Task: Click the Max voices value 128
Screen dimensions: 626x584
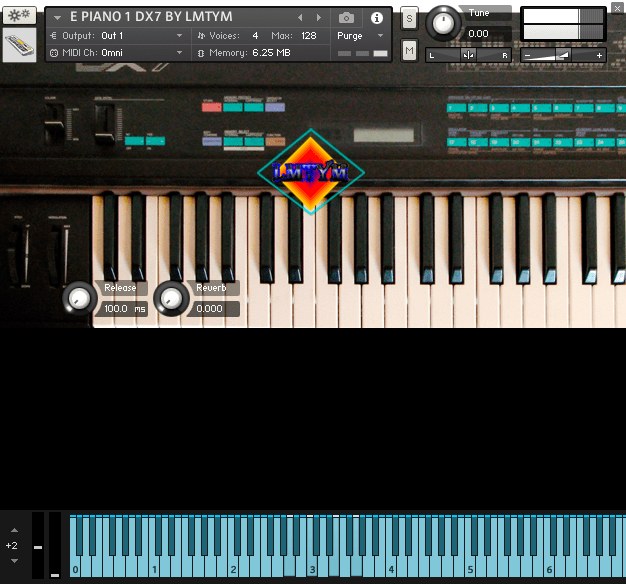Action: [309, 36]
